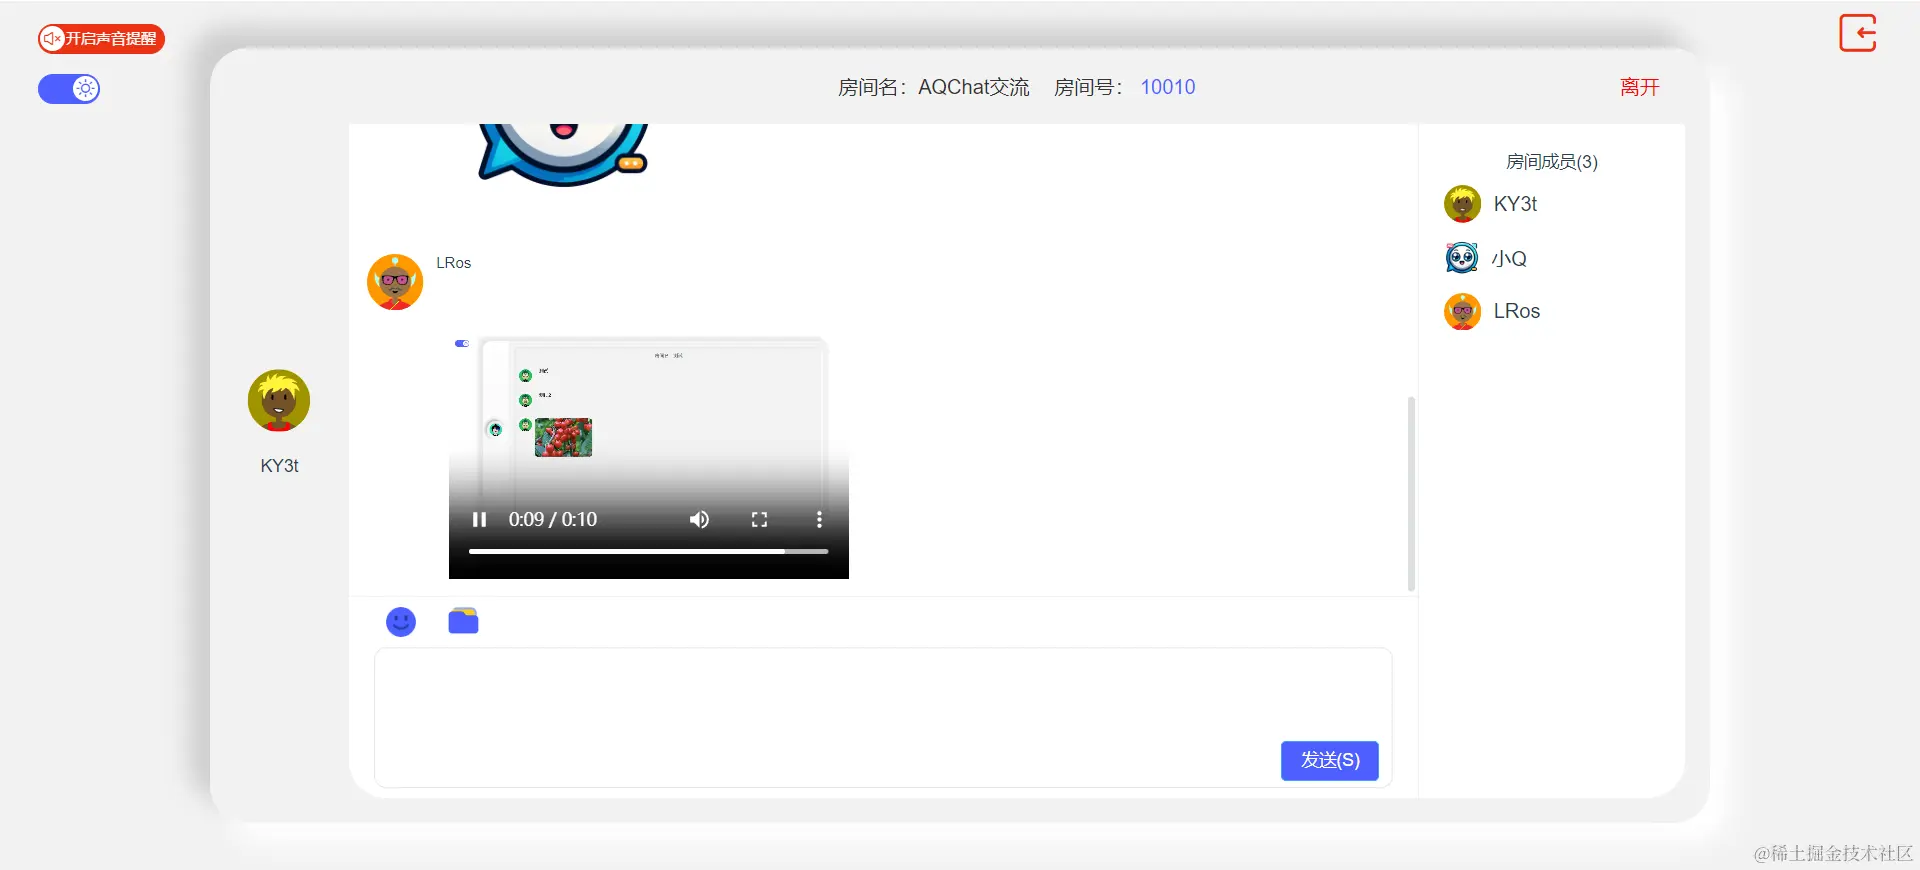Toggle the light/dark theme switch
Screen dimensions: 1920x870
click(x=69, y=89)
